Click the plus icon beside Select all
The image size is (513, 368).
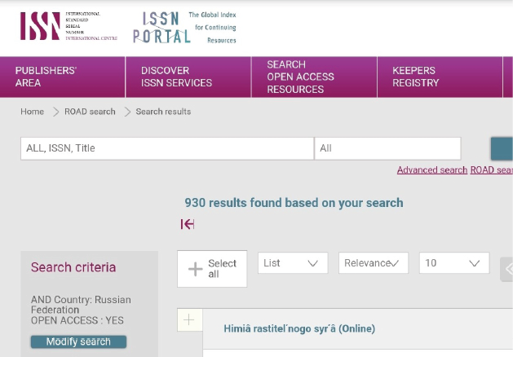(x=195, y=269)
